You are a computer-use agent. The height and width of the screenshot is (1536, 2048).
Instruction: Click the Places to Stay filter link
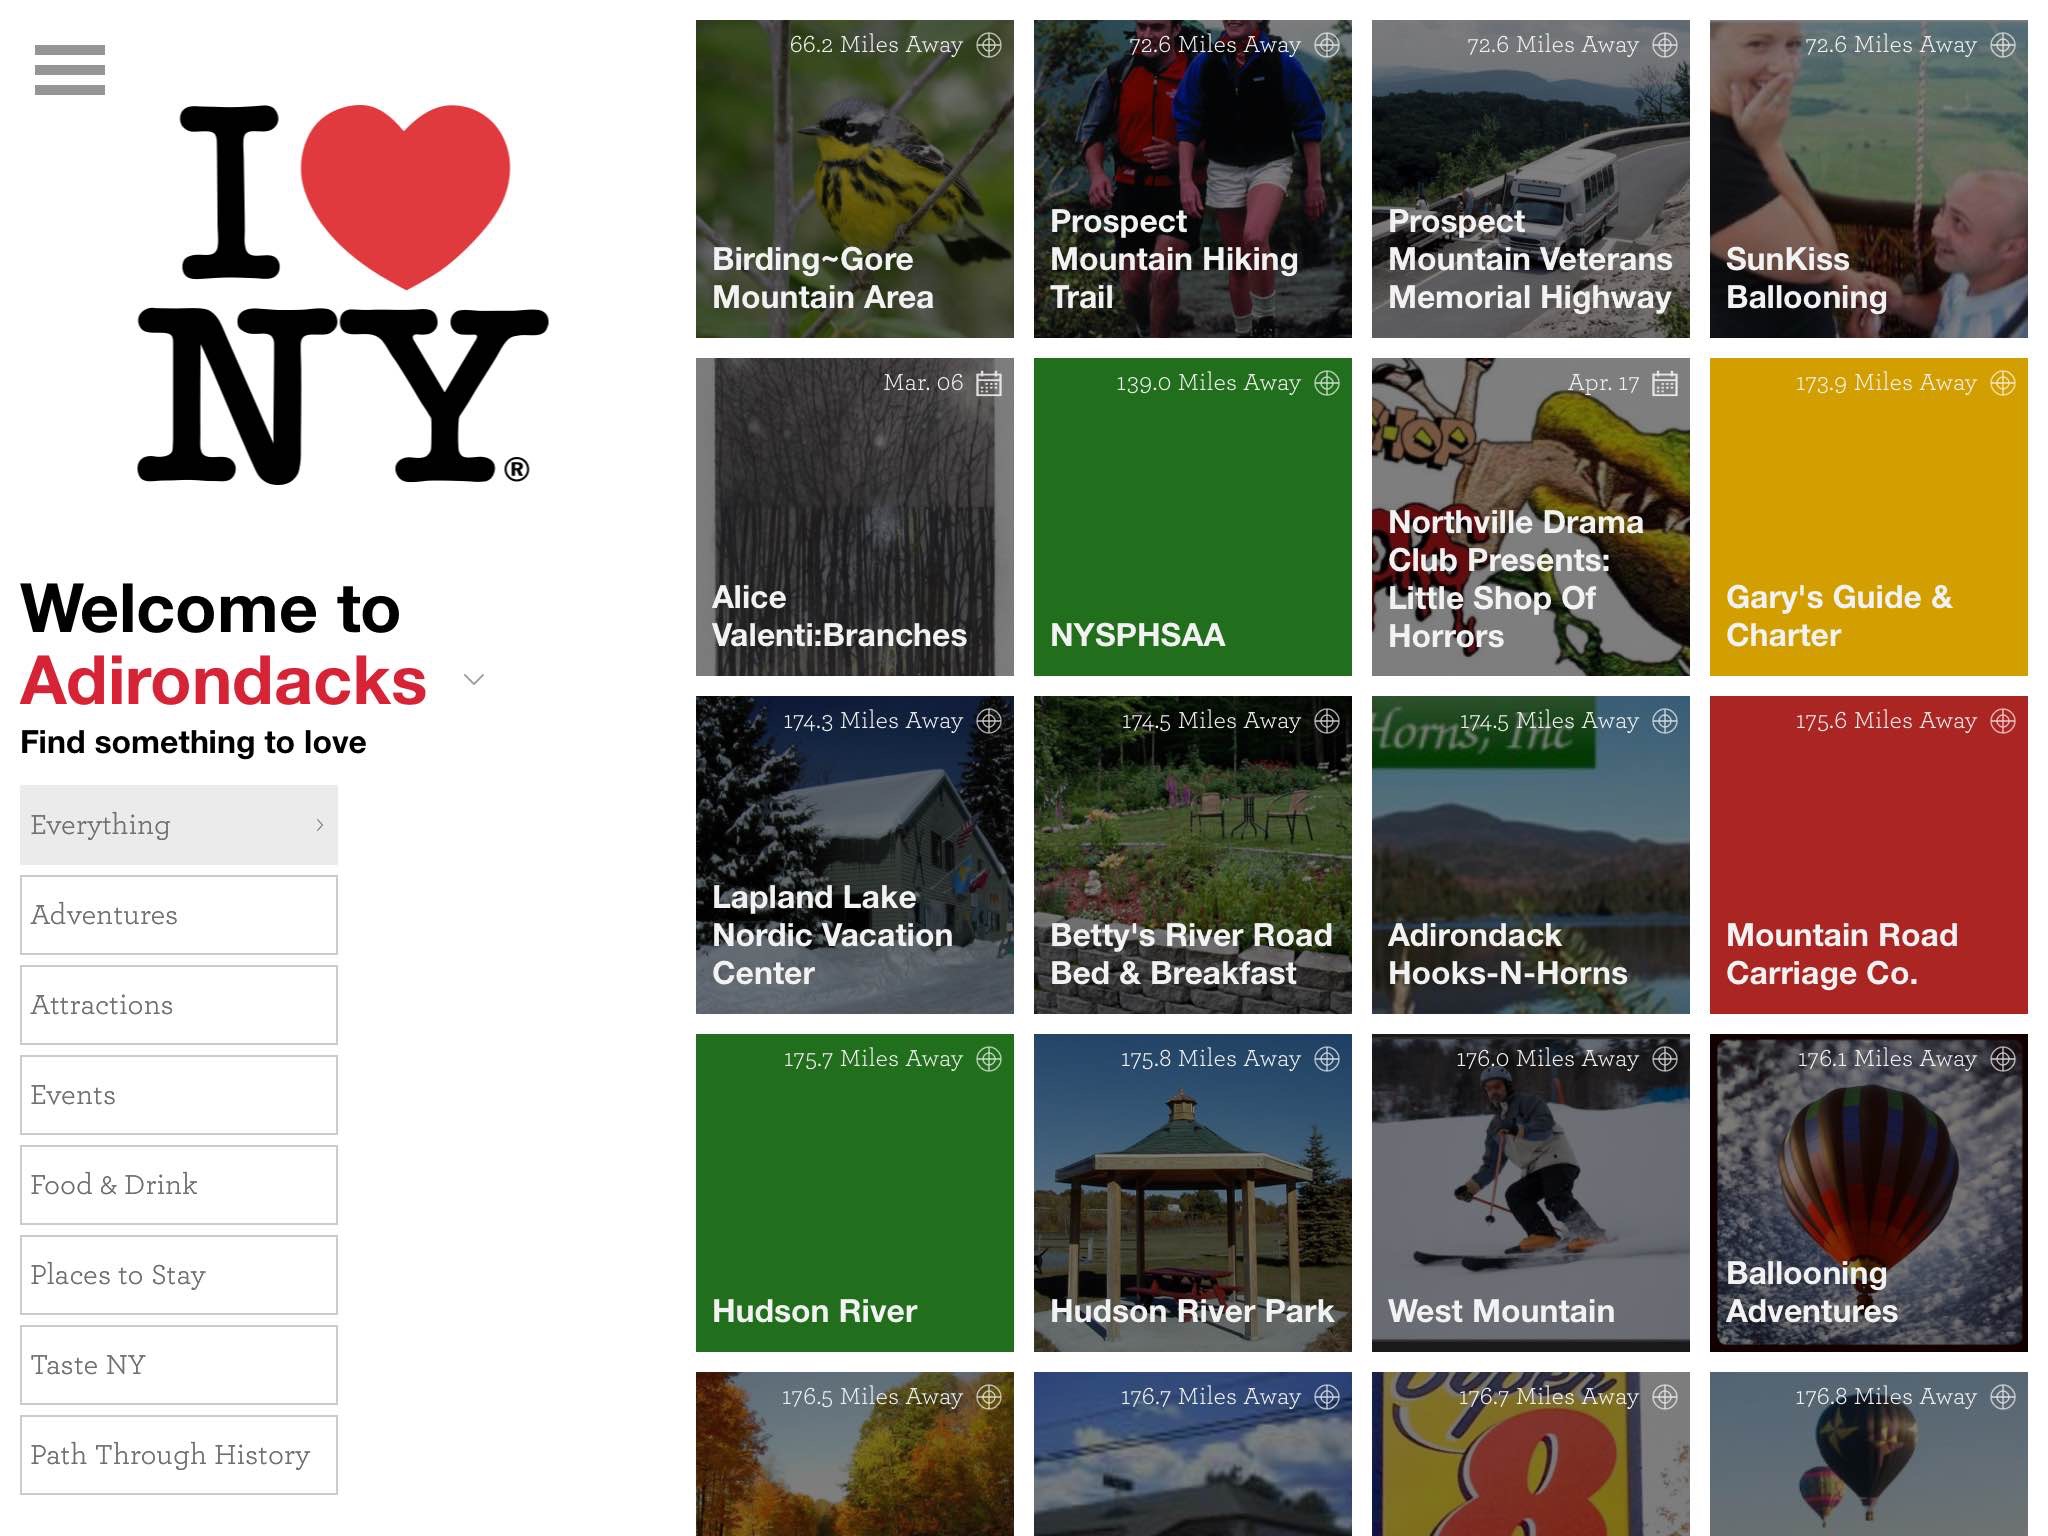click(x=179, y=1273)
